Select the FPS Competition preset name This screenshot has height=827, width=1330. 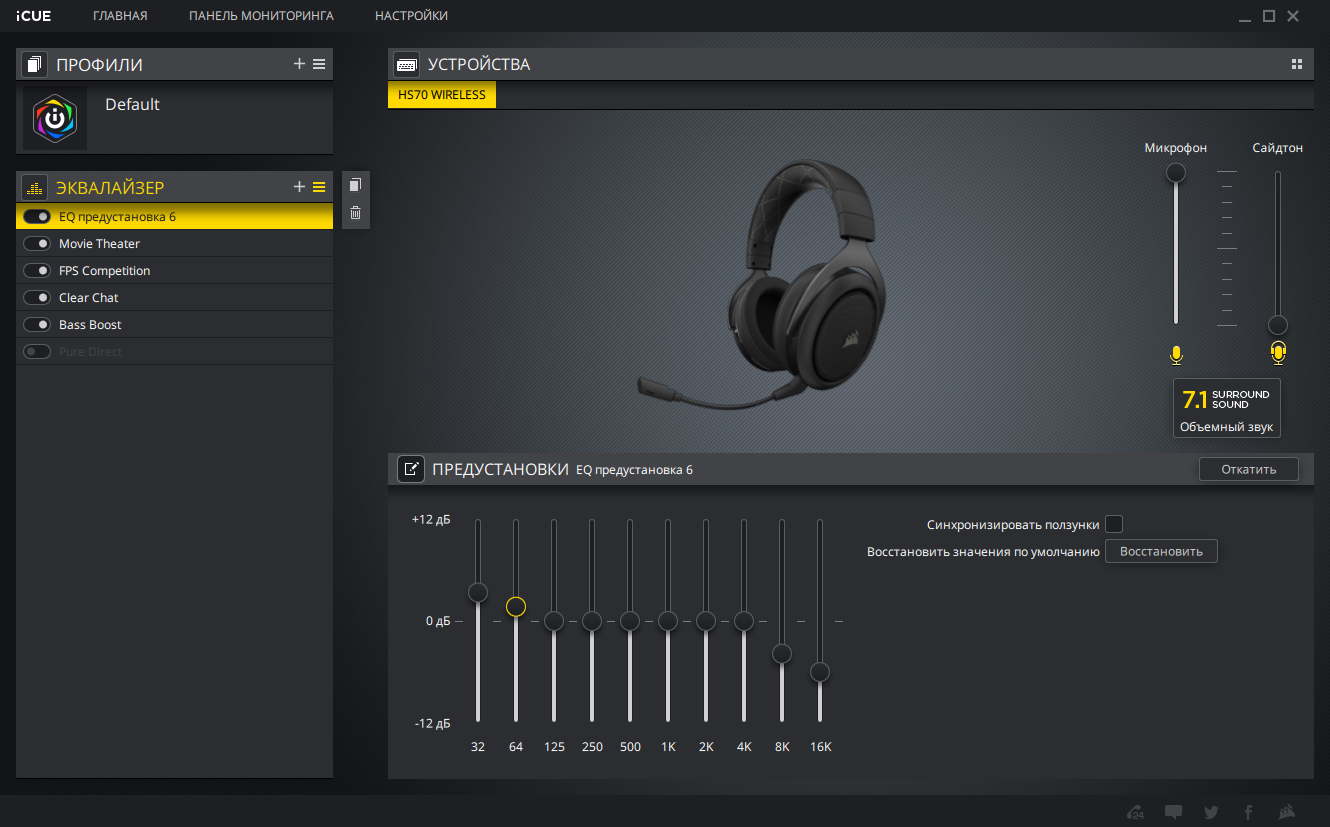tap(104, 270)
